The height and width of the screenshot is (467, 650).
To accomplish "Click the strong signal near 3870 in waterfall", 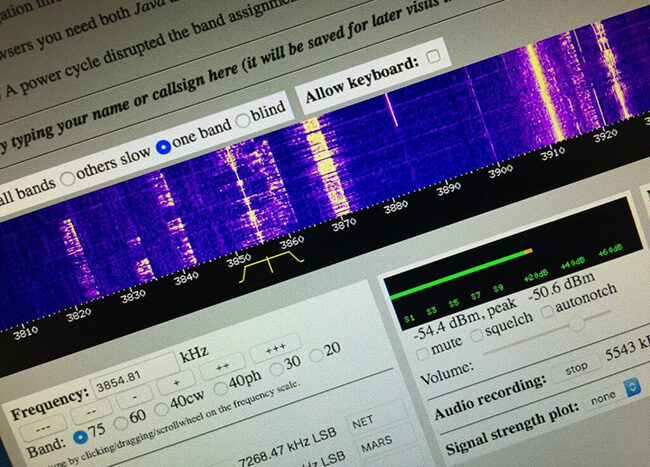I will coord(327,166).
